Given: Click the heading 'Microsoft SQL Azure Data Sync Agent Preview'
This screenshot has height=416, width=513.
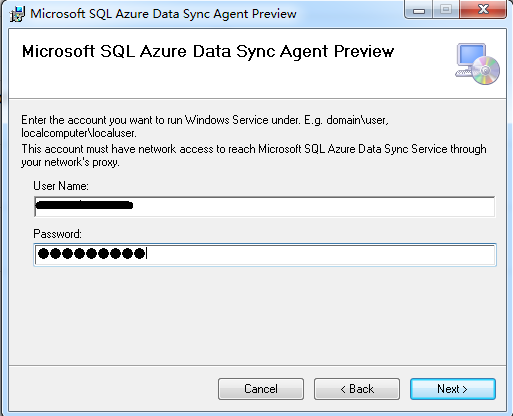Looking at the screenshot, I should point(208,52).
